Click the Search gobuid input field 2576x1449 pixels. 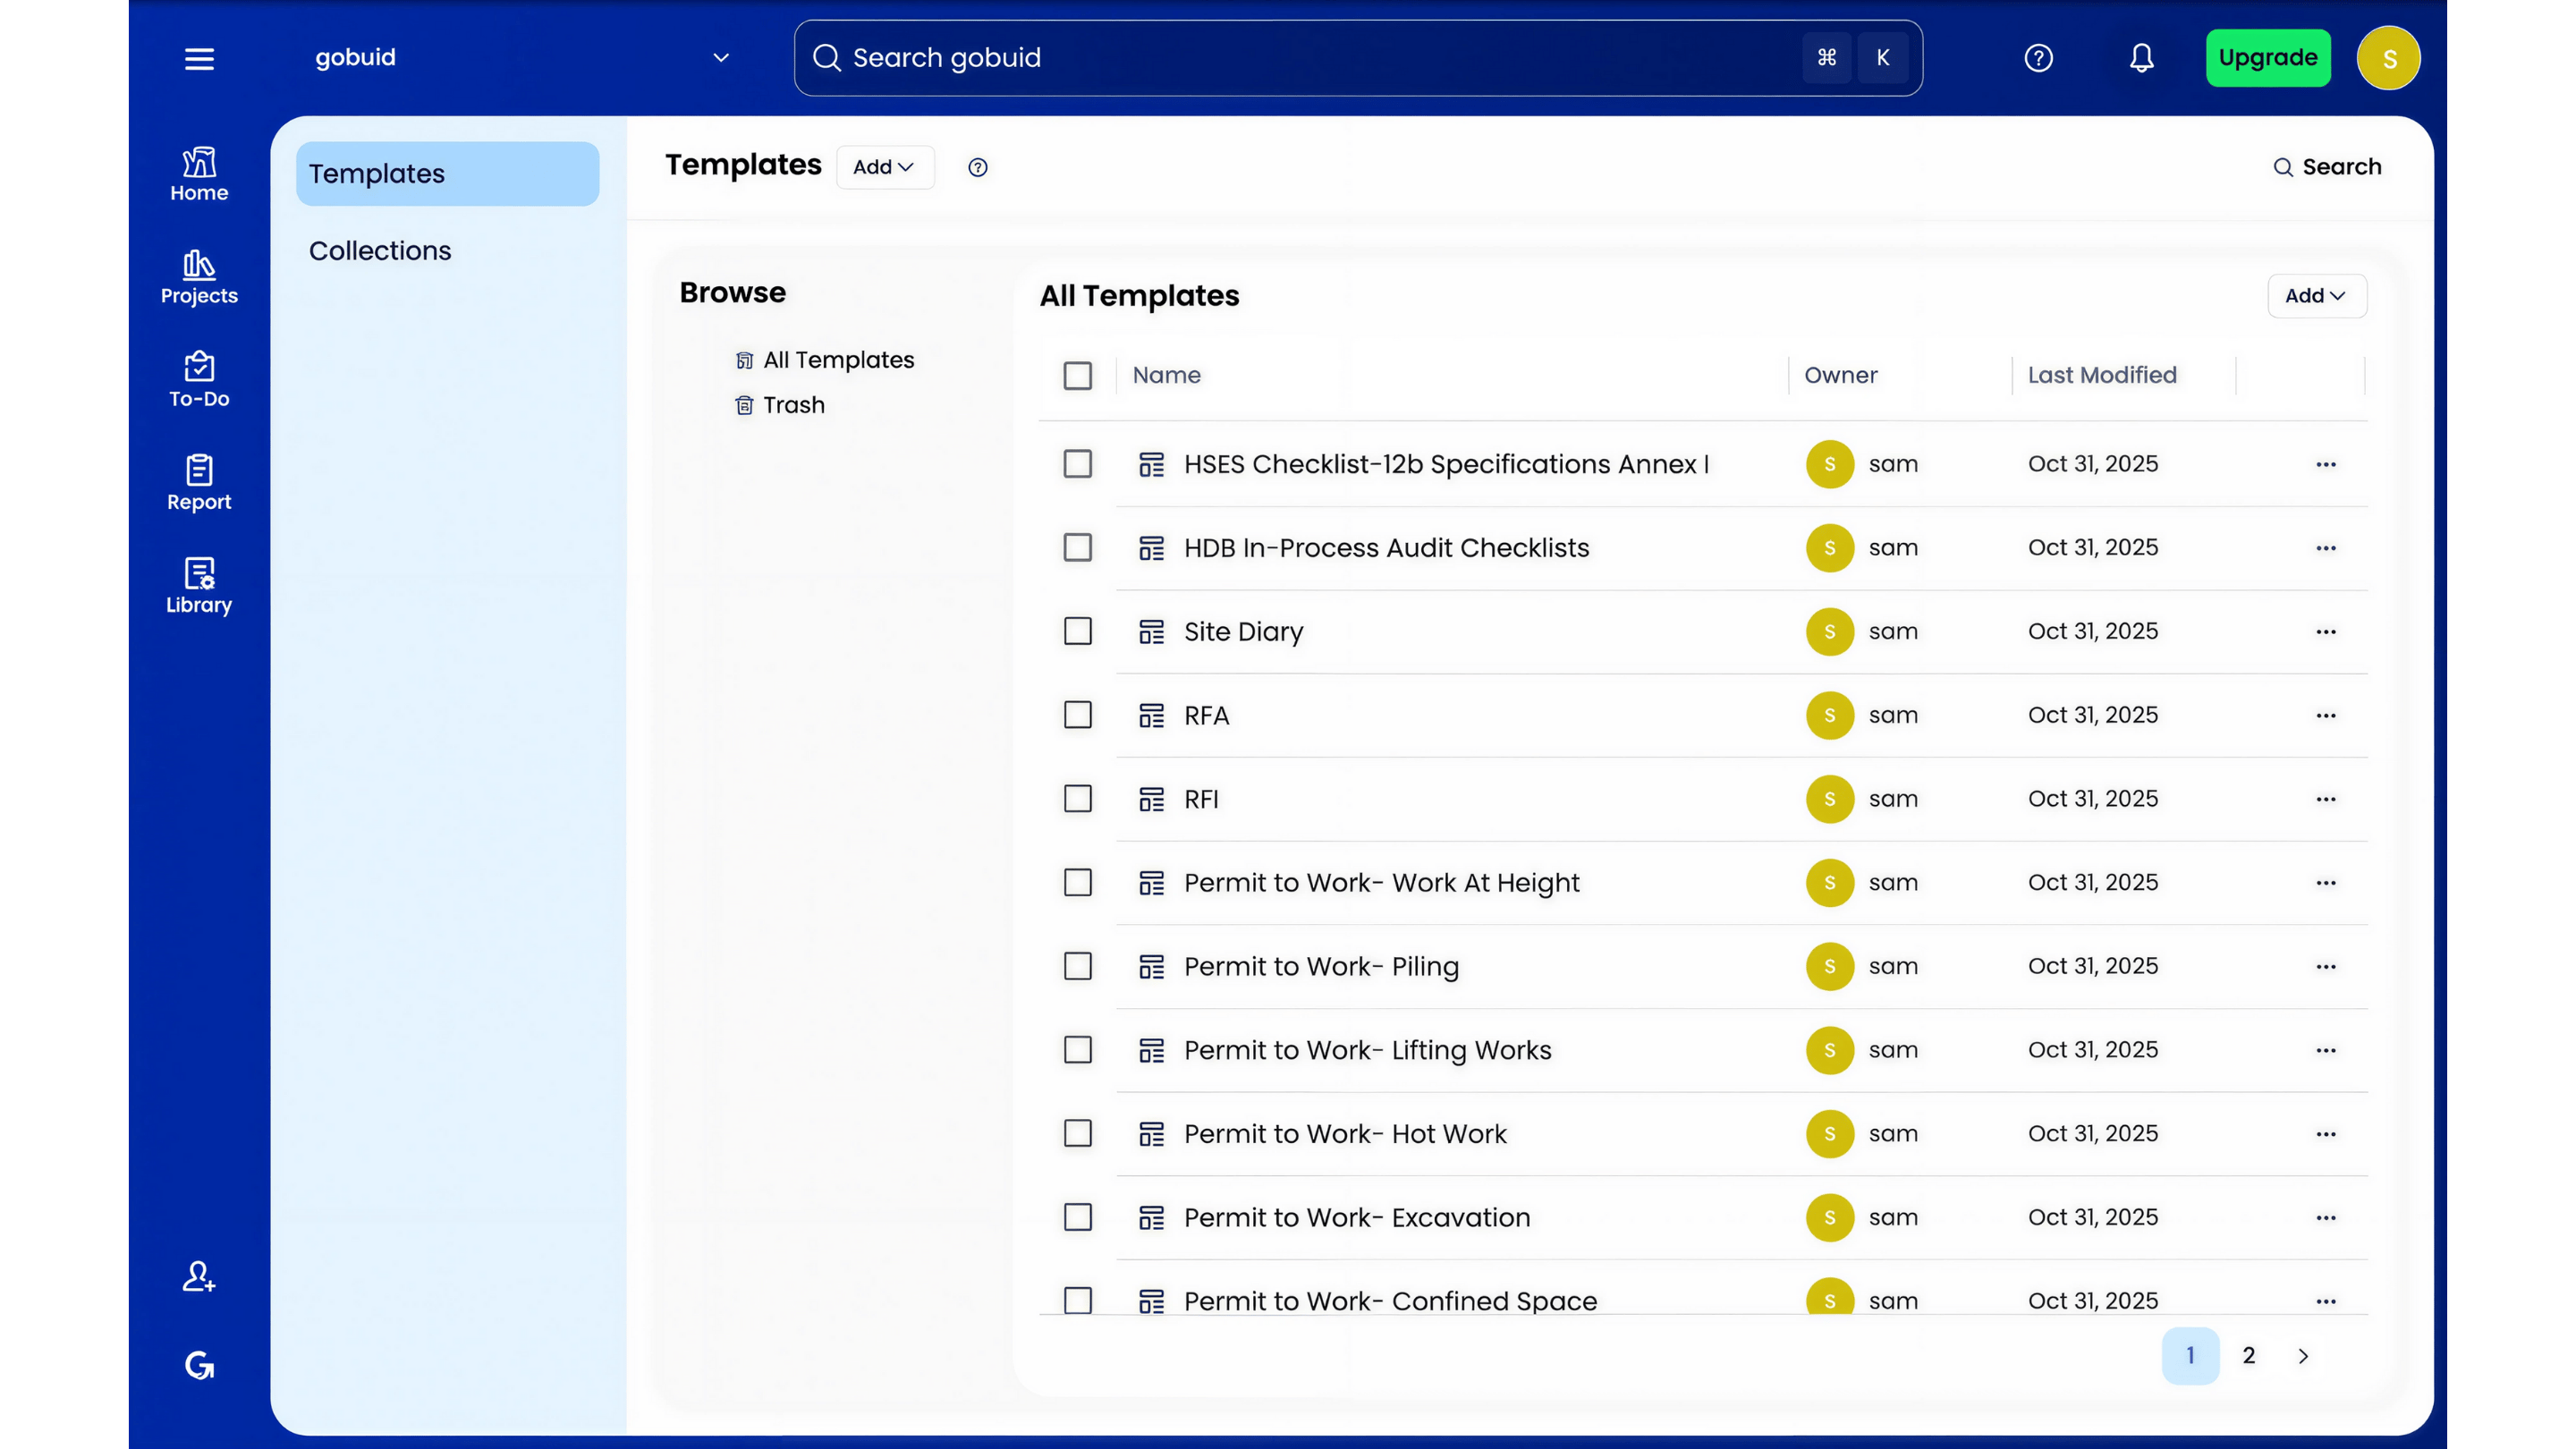(1300, 58)
